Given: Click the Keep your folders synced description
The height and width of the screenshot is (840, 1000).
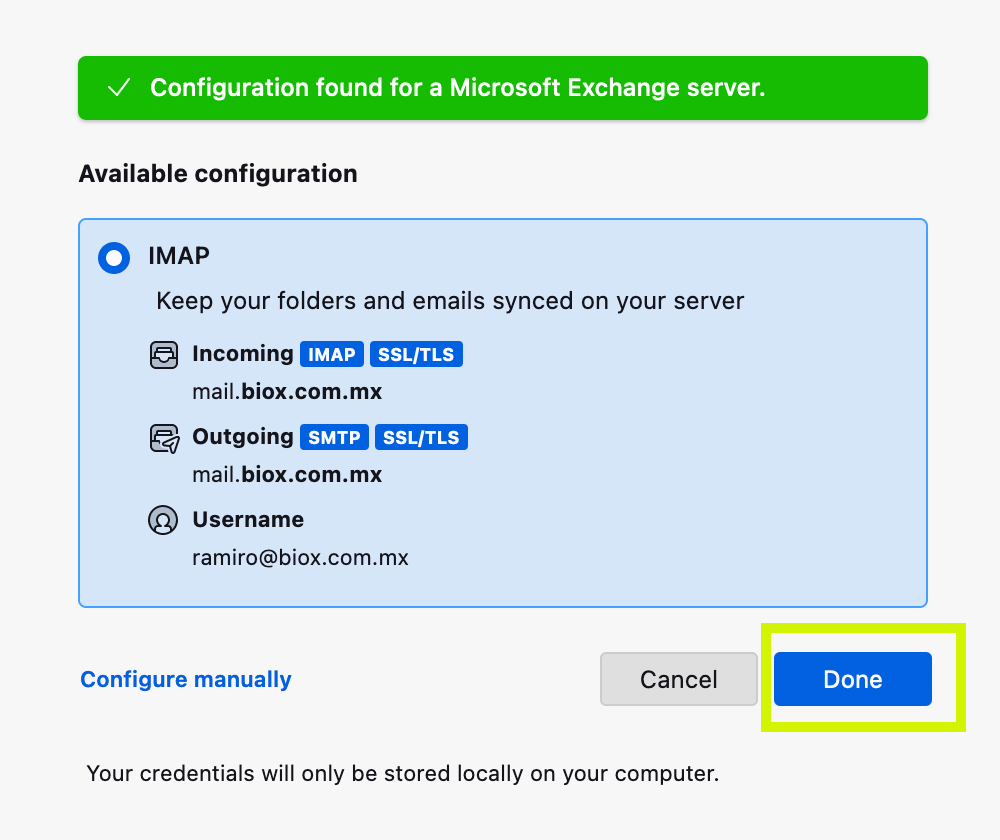Looking at the screenshot, I should click(x=450, y=301).
